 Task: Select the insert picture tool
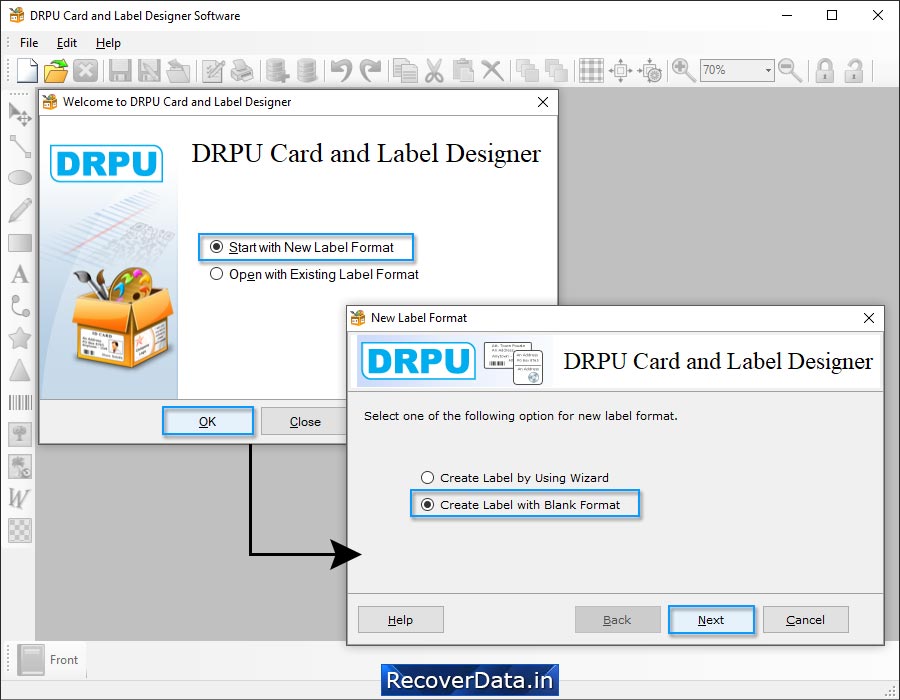(x=20, y=434)
